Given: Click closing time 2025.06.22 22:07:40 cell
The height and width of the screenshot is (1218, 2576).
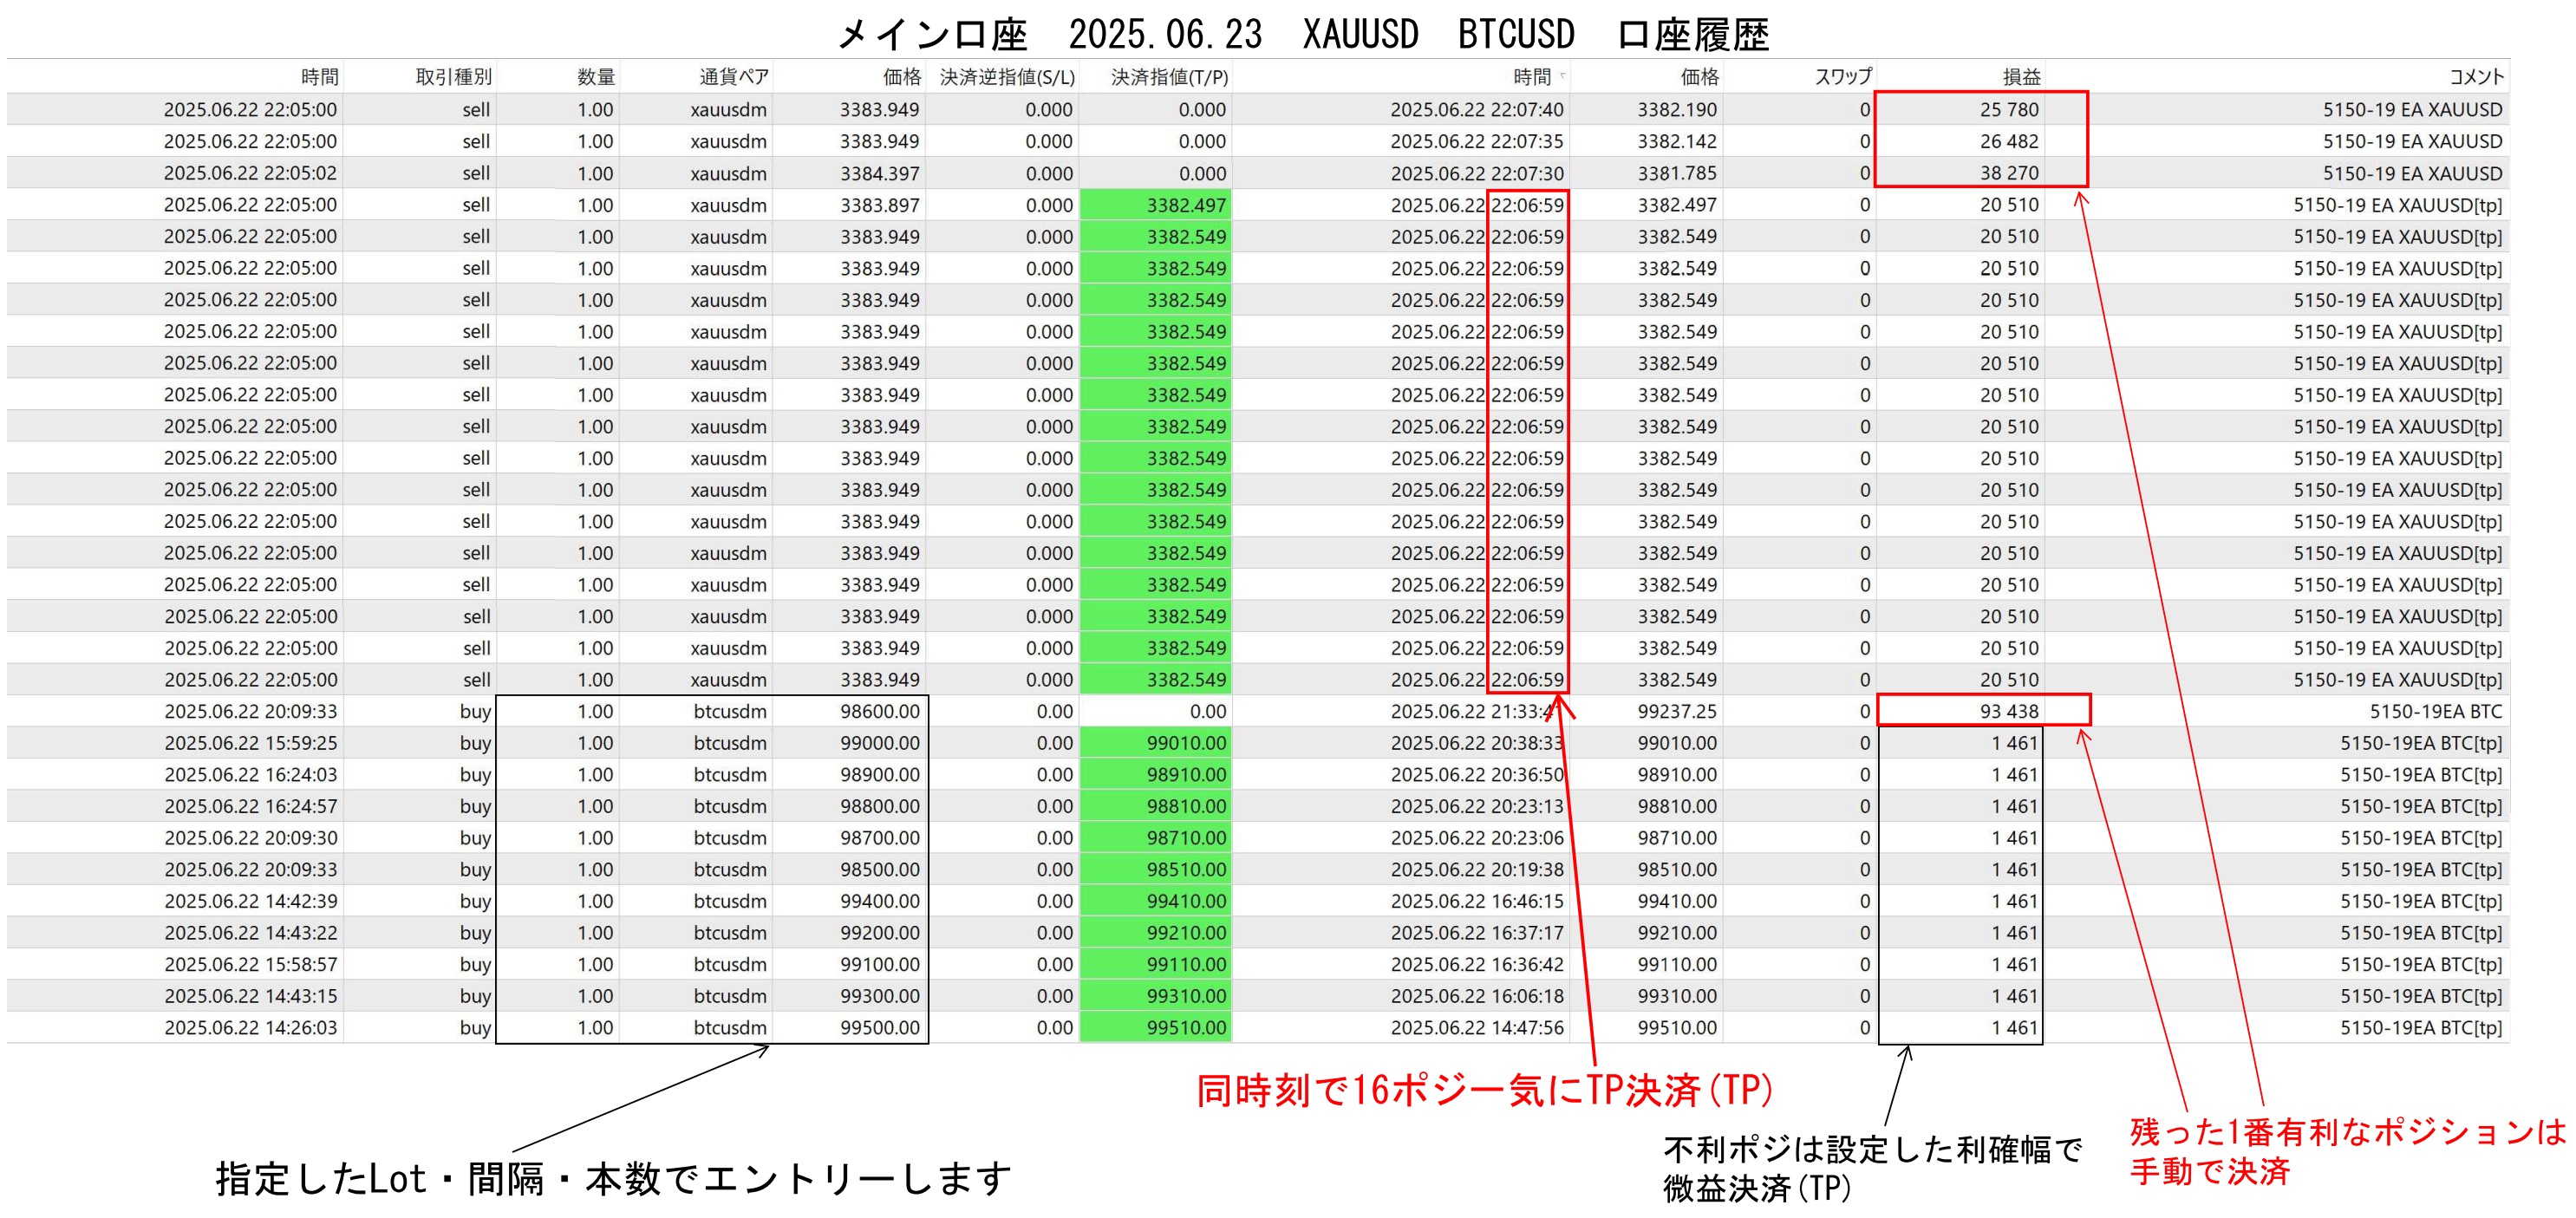Looking at the screenshot, I should 1476,109.
